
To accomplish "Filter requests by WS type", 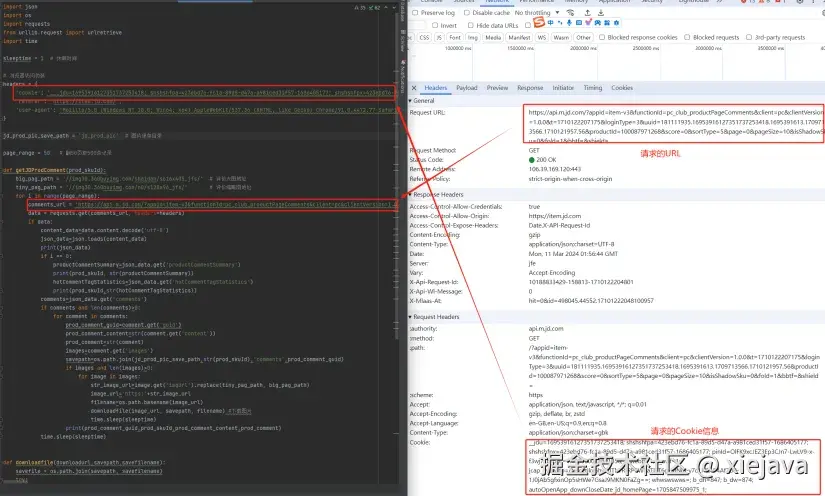I will 541,37.
